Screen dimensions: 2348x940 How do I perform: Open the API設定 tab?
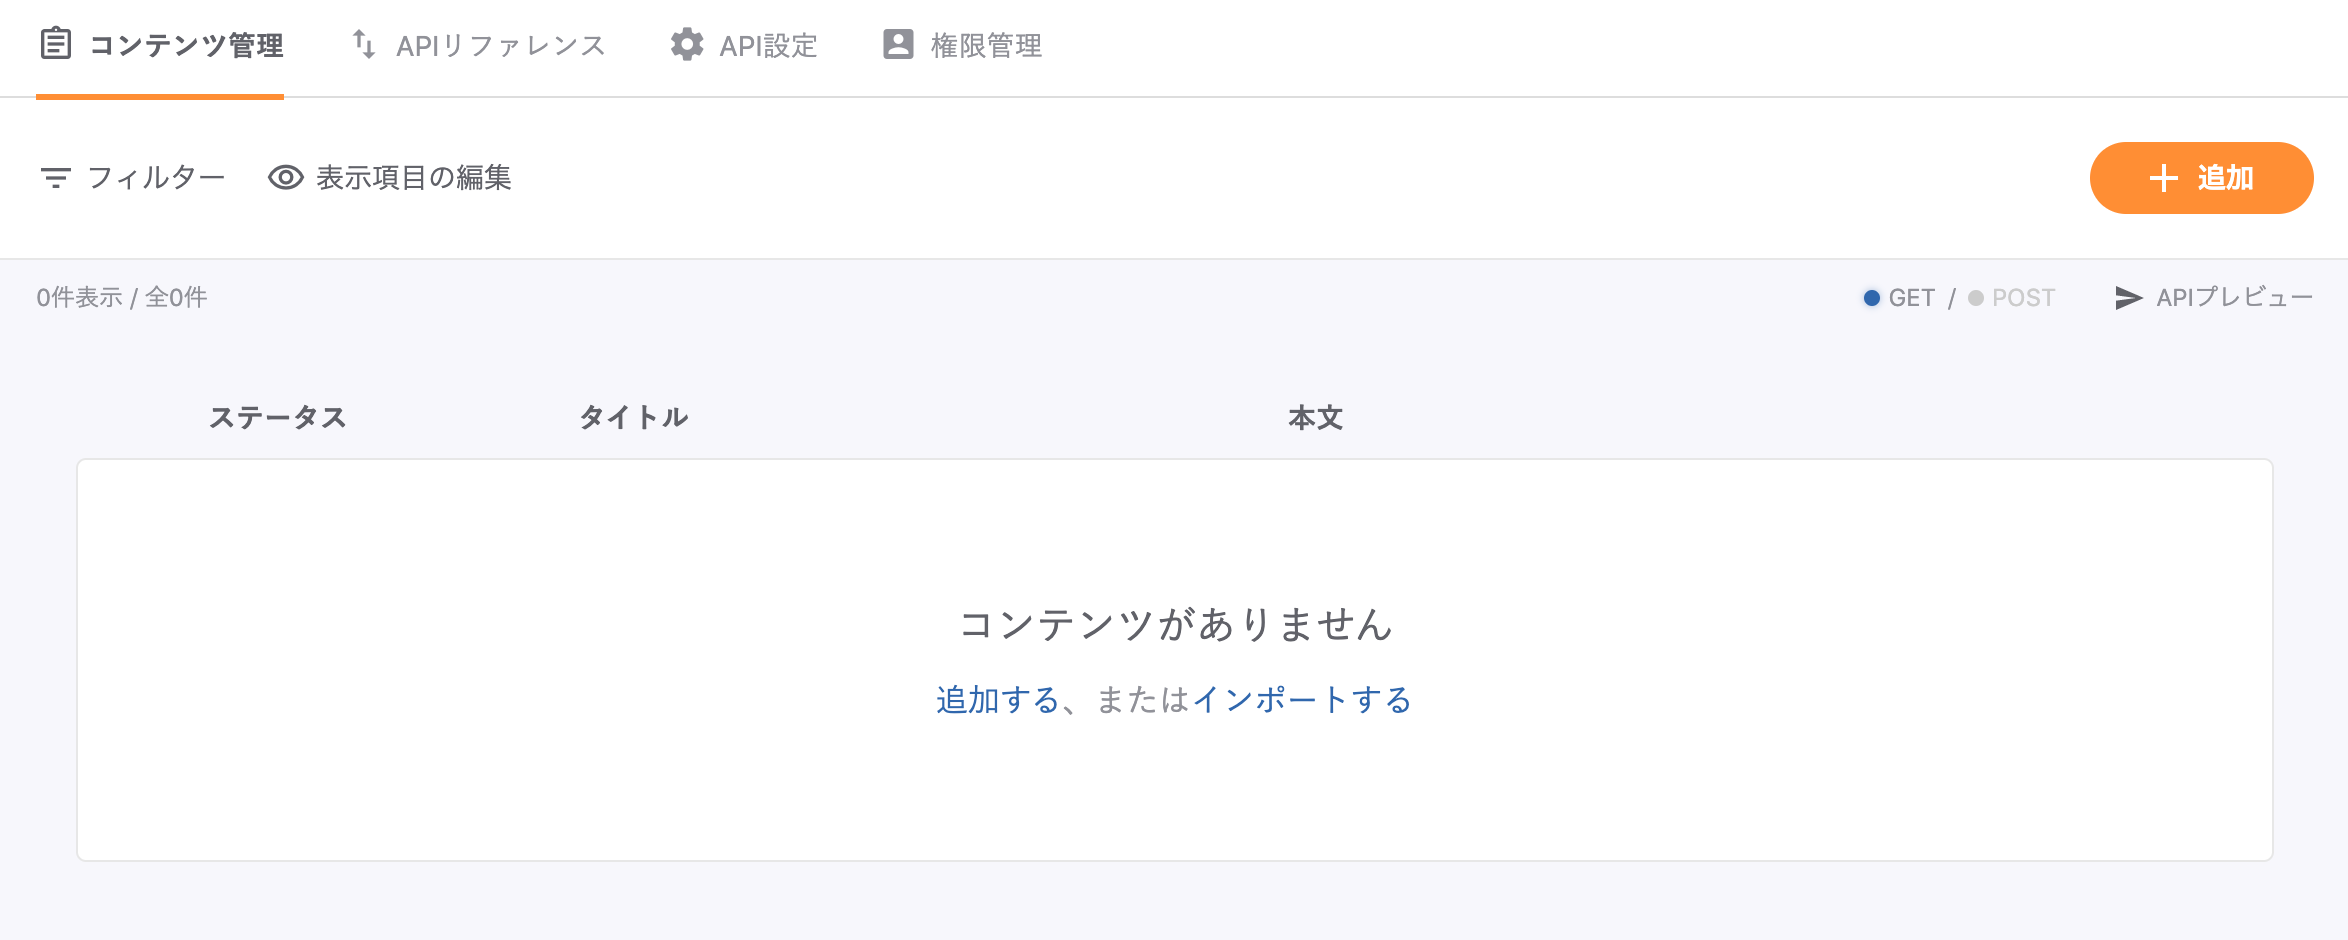(x=768, y=46)
